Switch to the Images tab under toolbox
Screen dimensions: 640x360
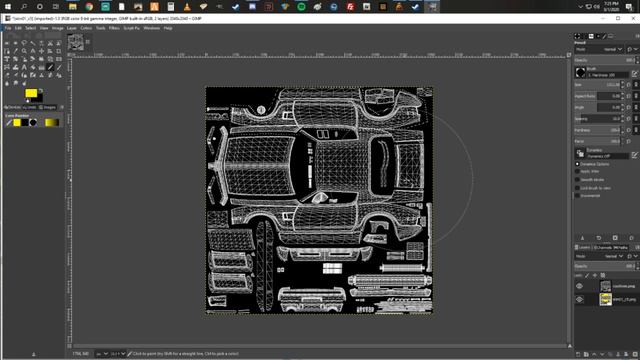coord(48,107)
